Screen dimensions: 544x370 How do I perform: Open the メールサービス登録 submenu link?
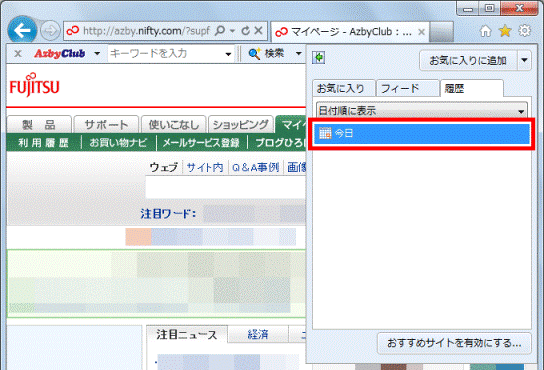point(201,143)
